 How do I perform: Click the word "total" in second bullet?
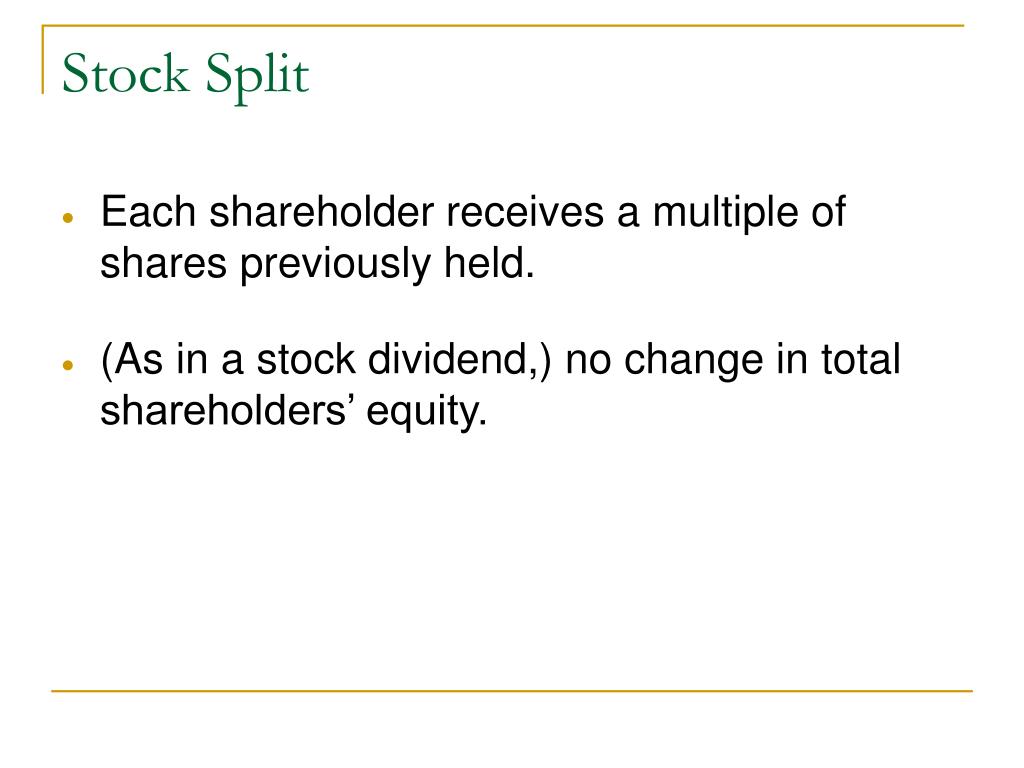click(861, 360)
